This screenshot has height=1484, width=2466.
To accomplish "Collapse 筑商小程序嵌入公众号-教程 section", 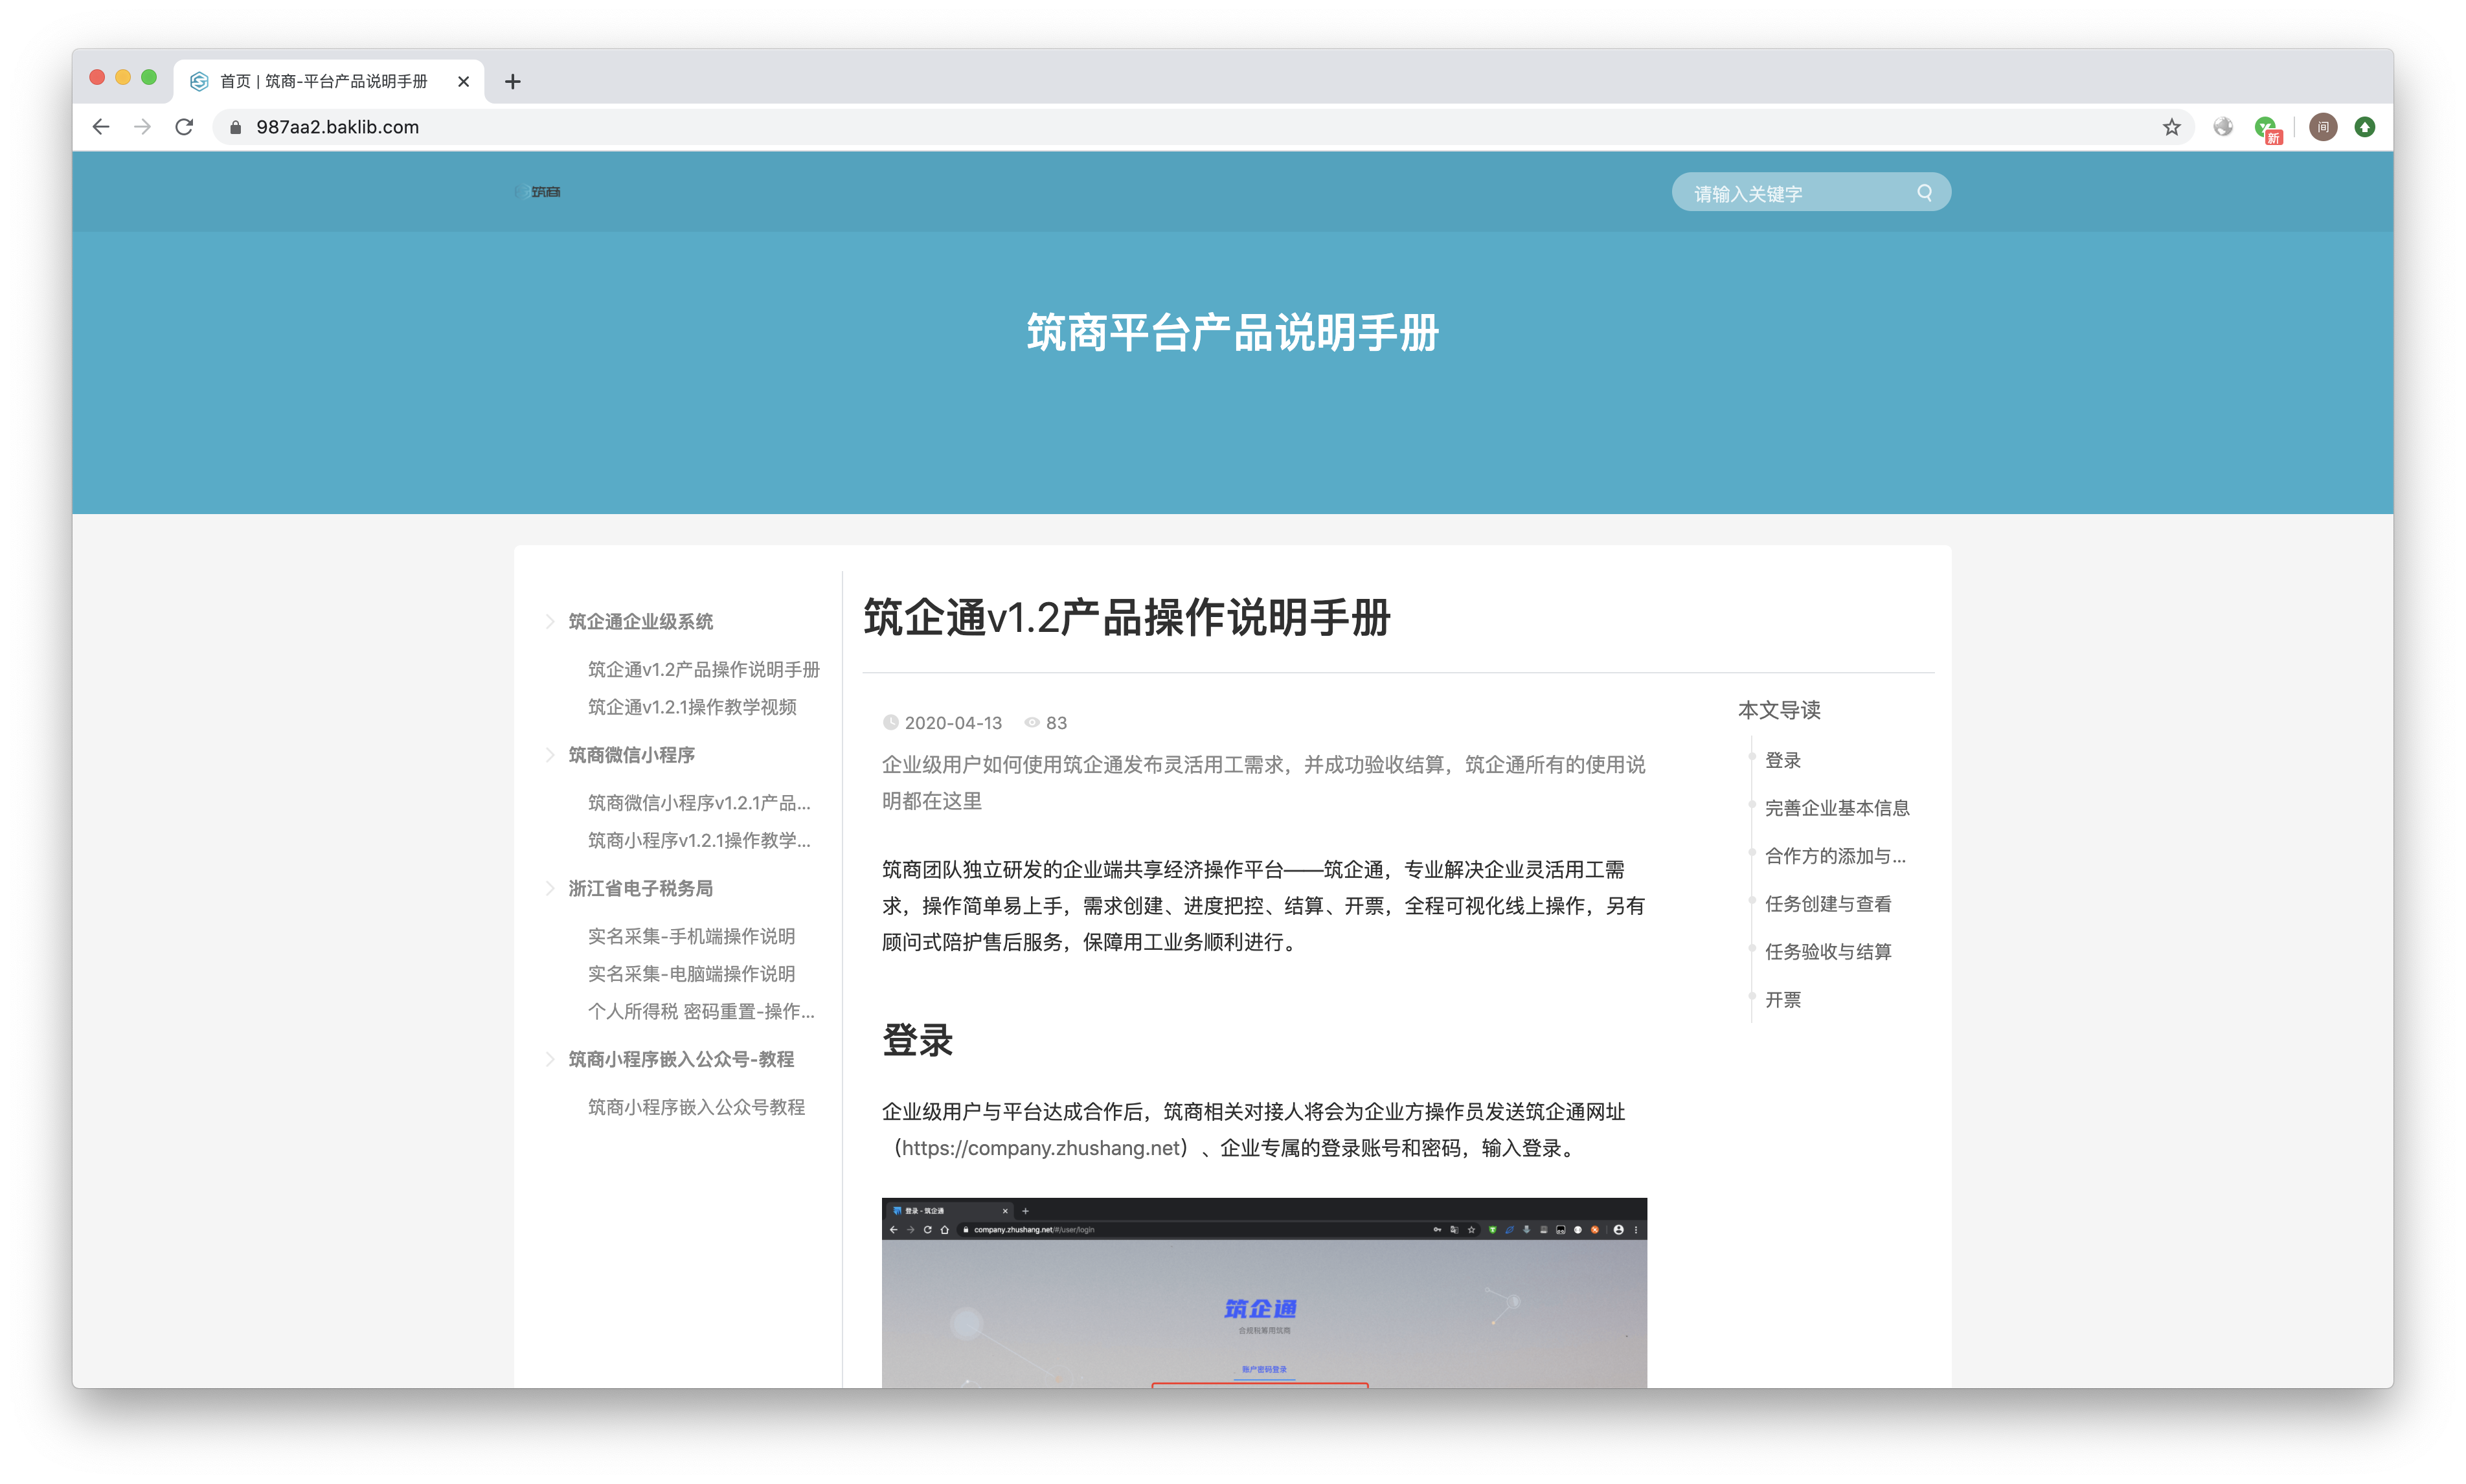I will click(x=550, y=1059).
